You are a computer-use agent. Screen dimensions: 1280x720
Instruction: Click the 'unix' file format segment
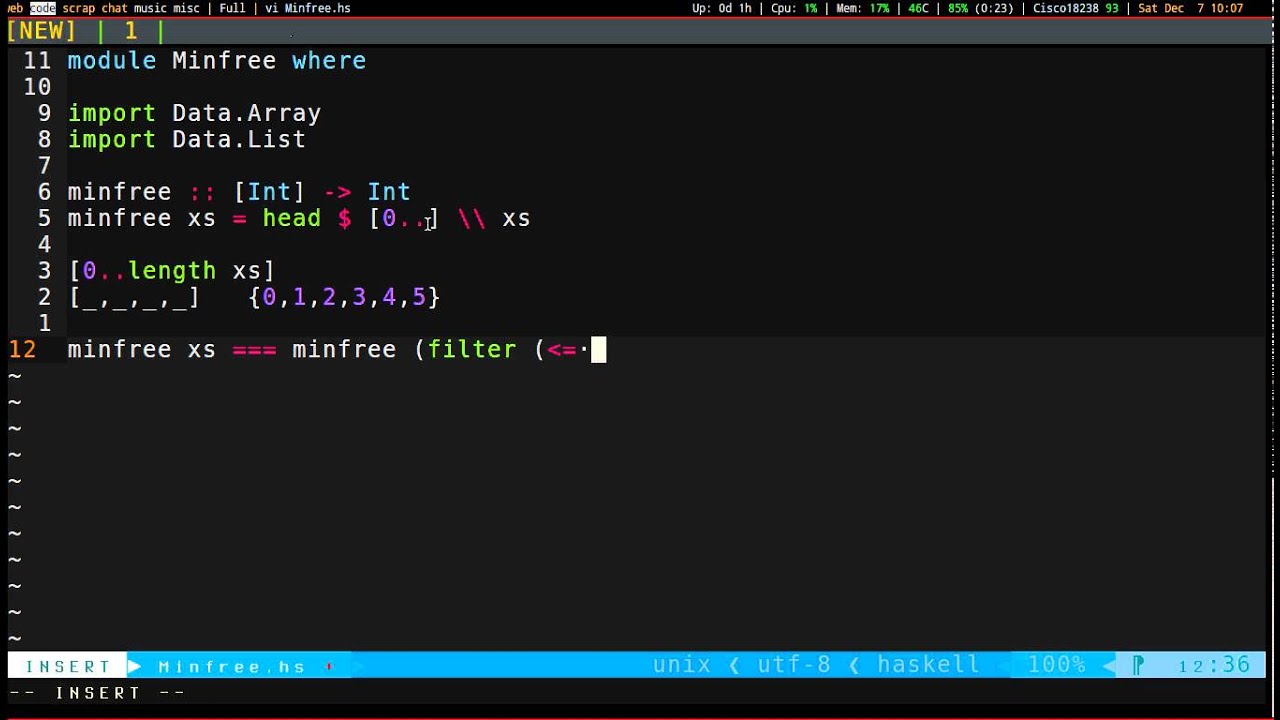tap(682, 665)
